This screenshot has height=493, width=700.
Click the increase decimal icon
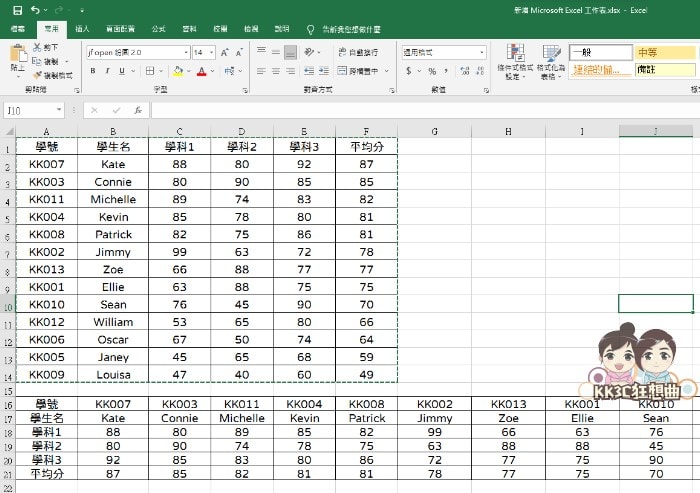(465, 71)
